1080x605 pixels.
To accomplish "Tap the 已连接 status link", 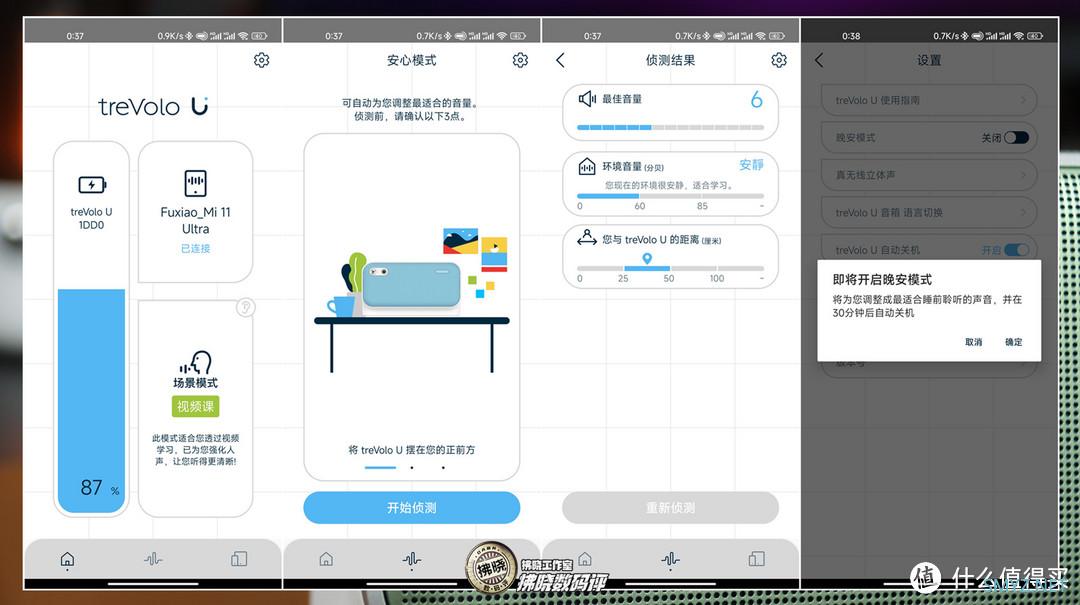I will click(x=196, y=248).
